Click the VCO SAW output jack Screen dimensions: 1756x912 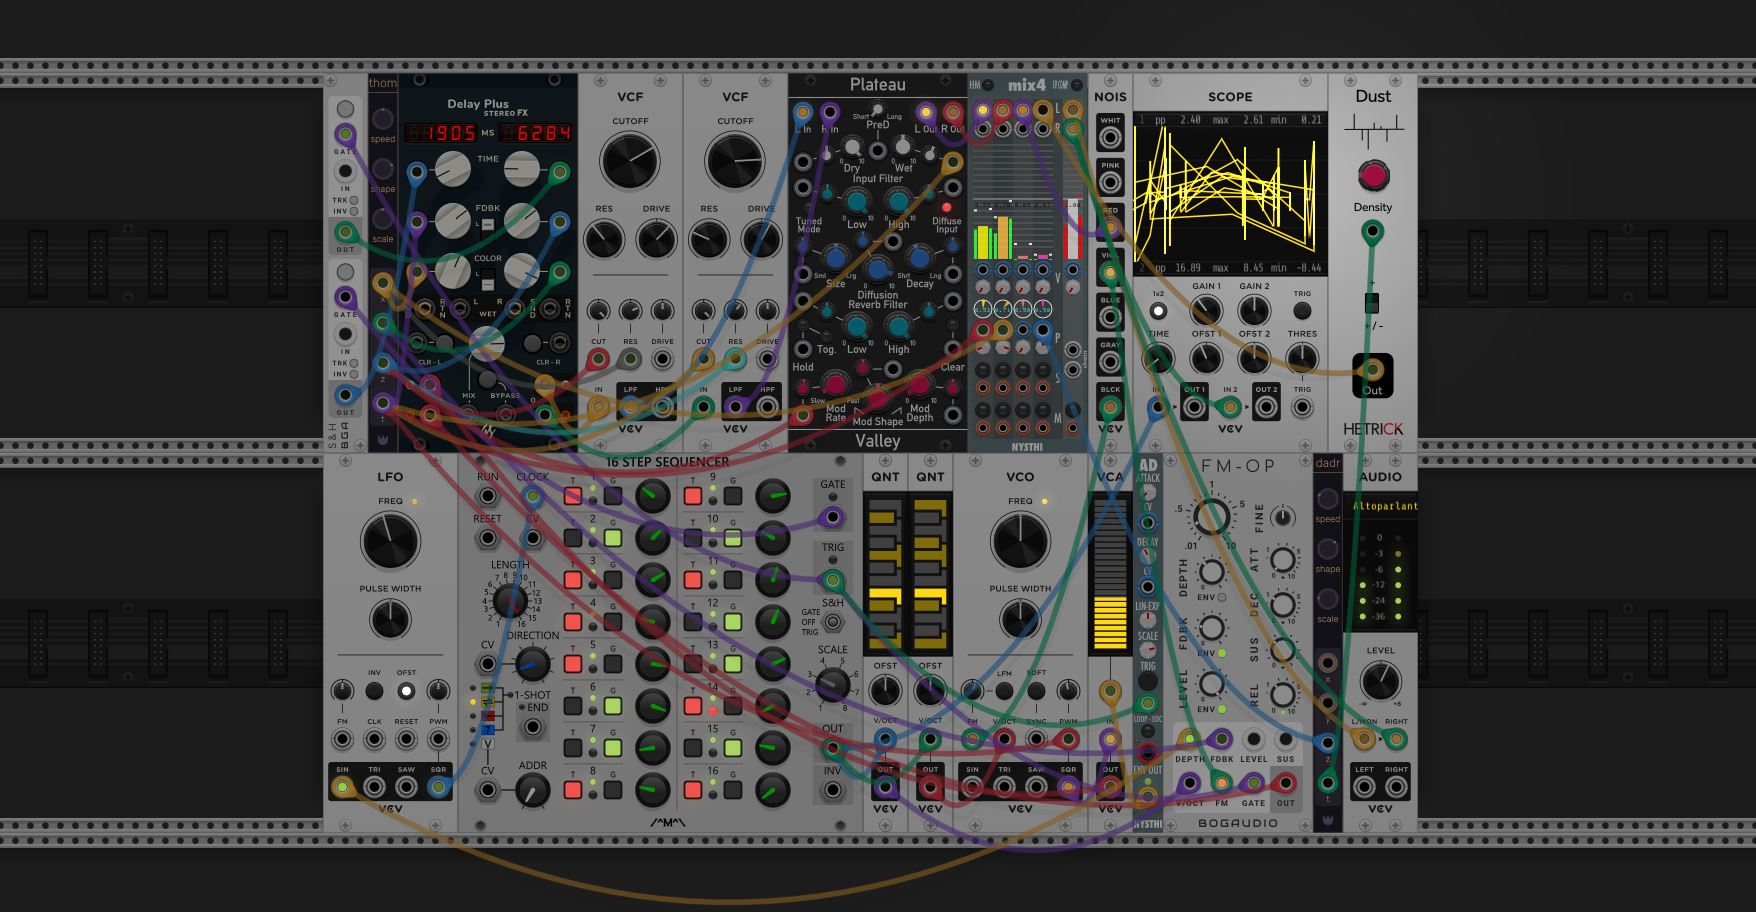(1036, 788)
